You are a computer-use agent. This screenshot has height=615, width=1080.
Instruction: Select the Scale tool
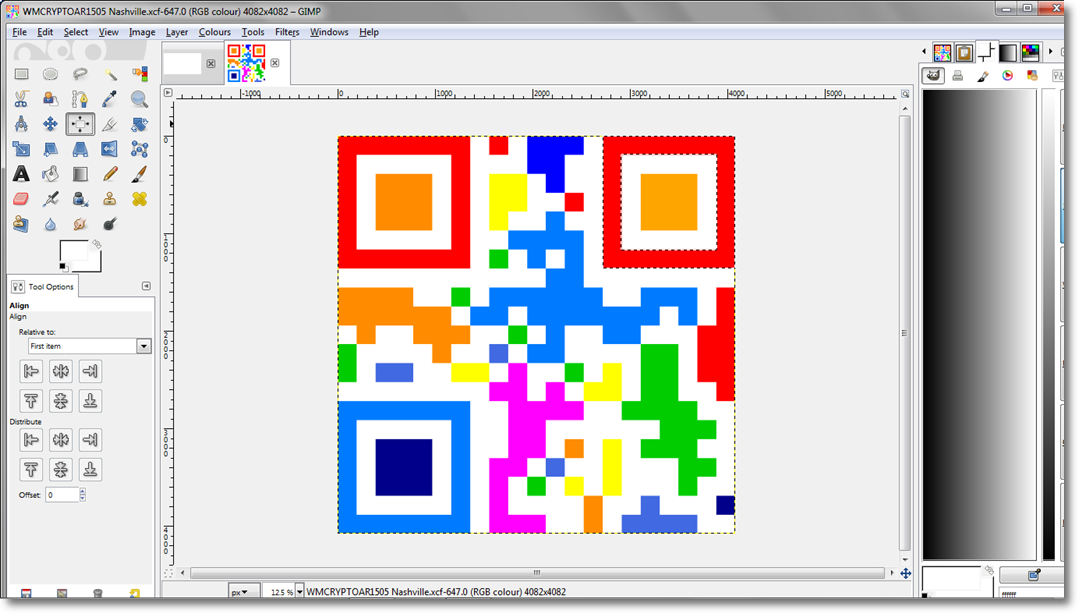pyautogui.click(x=21, y=149)
